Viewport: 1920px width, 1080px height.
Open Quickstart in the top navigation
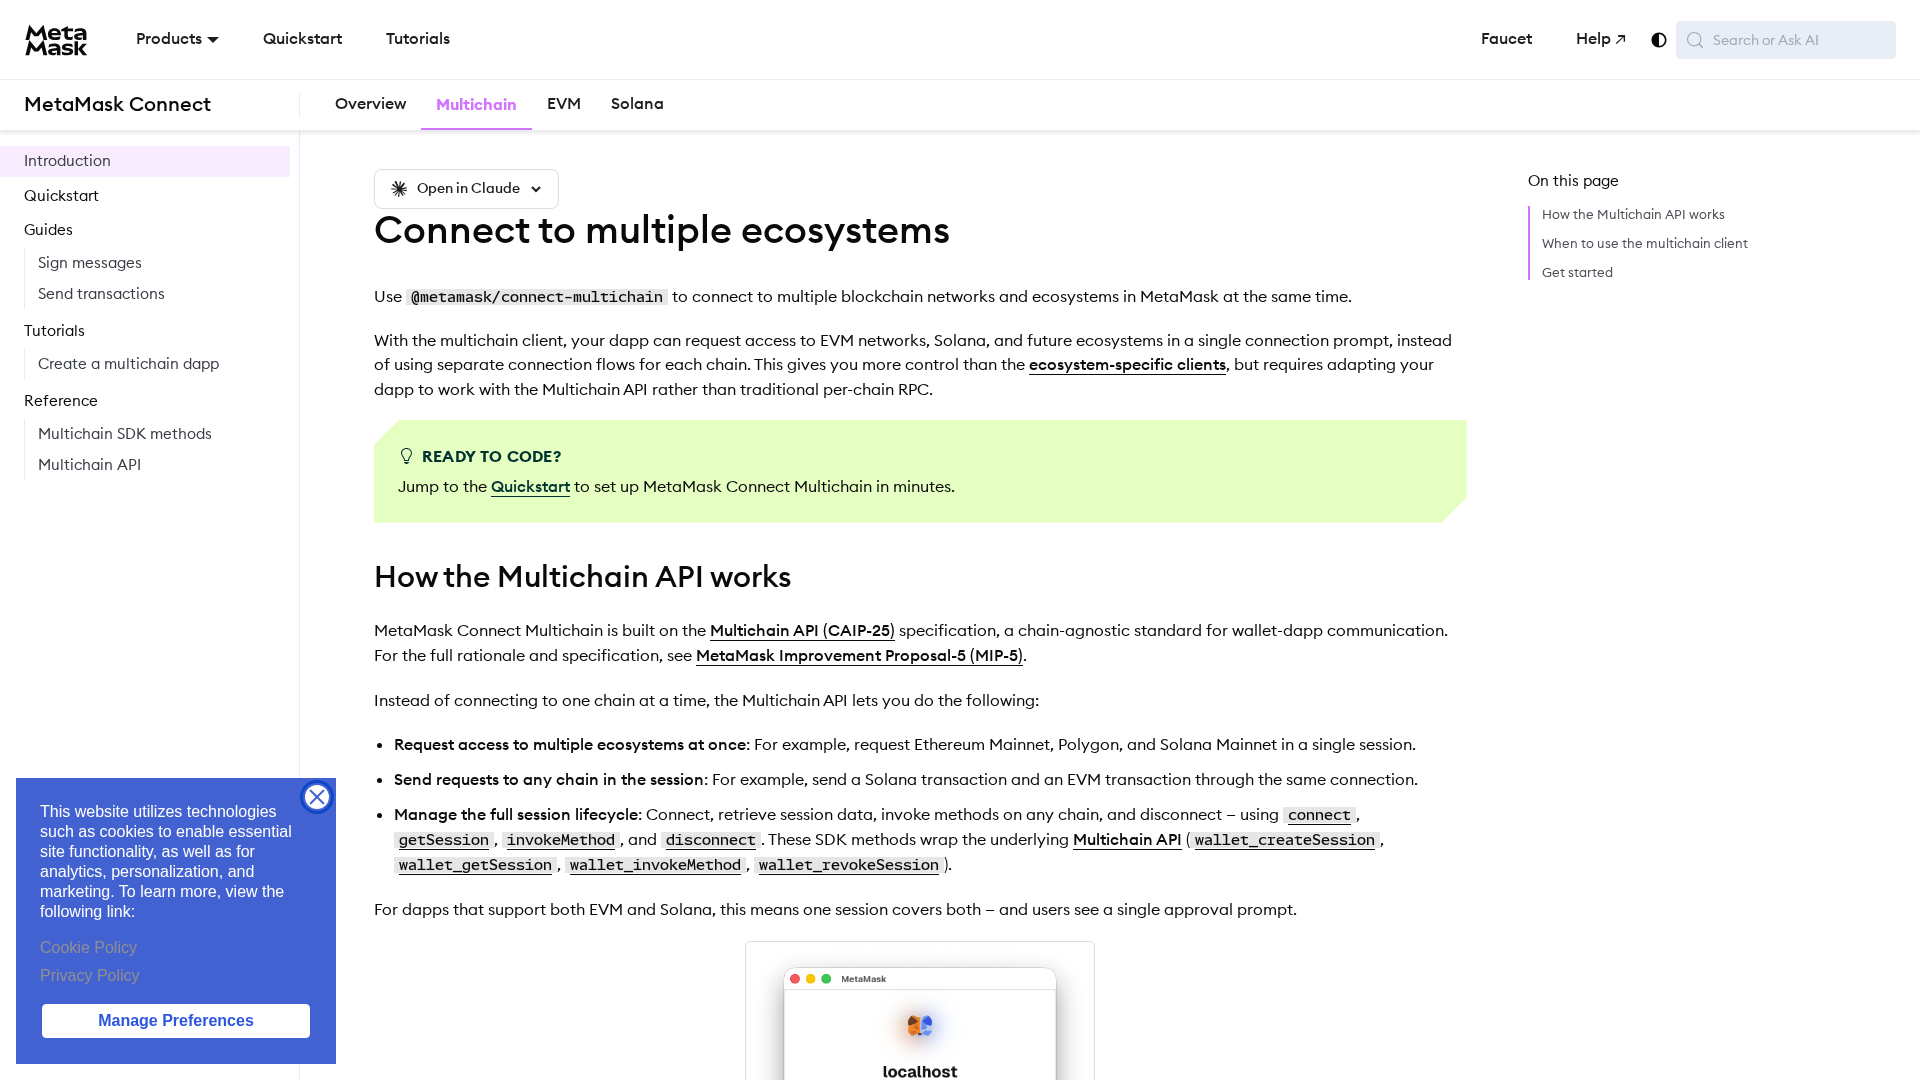[302, 39]
